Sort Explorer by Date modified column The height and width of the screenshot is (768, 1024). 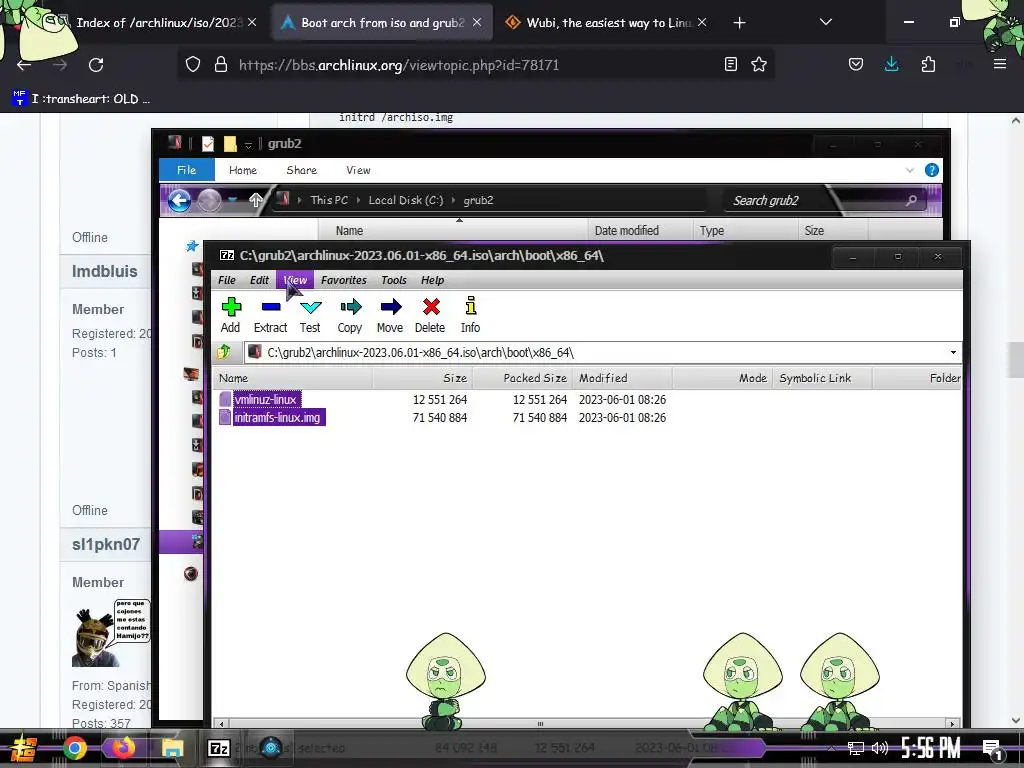640,231
